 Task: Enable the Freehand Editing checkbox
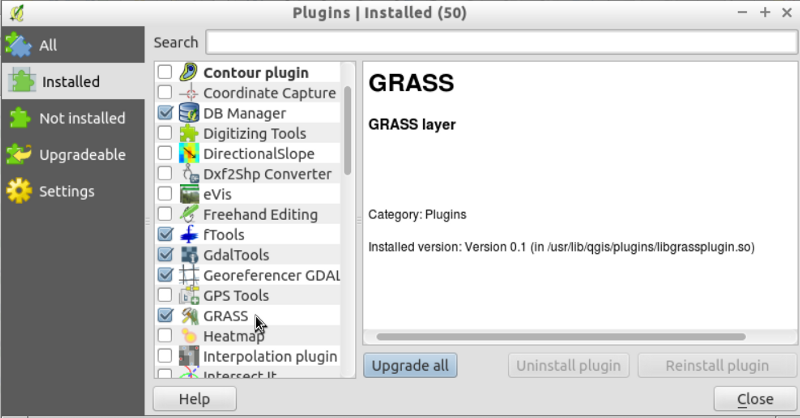pos(165,214)
